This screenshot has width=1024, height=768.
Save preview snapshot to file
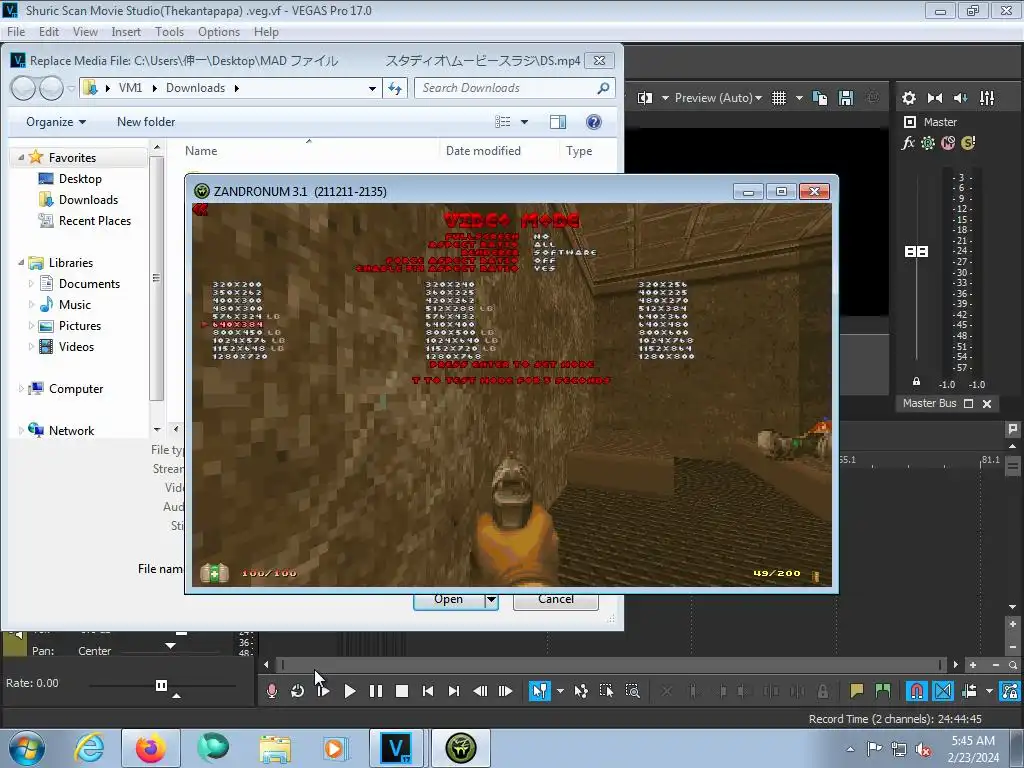pos(846,98)
